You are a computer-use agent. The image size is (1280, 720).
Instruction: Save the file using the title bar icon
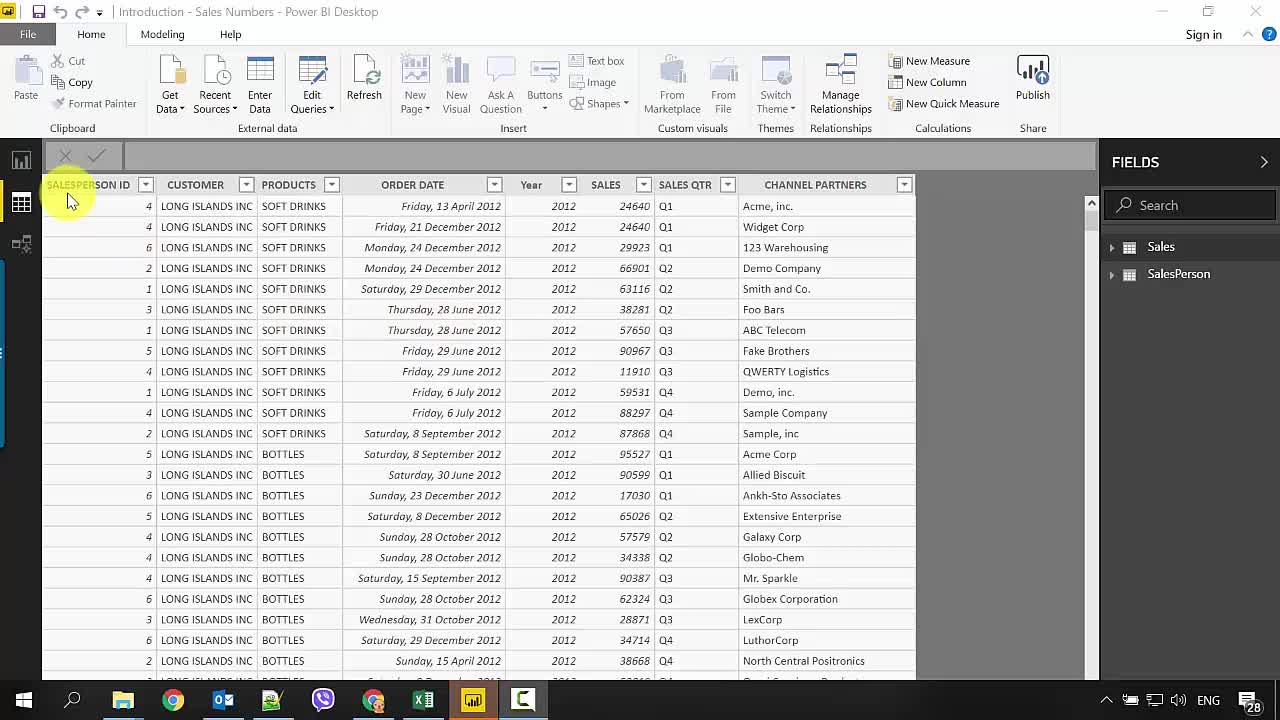pyautogui.click(x=38, y=12)
